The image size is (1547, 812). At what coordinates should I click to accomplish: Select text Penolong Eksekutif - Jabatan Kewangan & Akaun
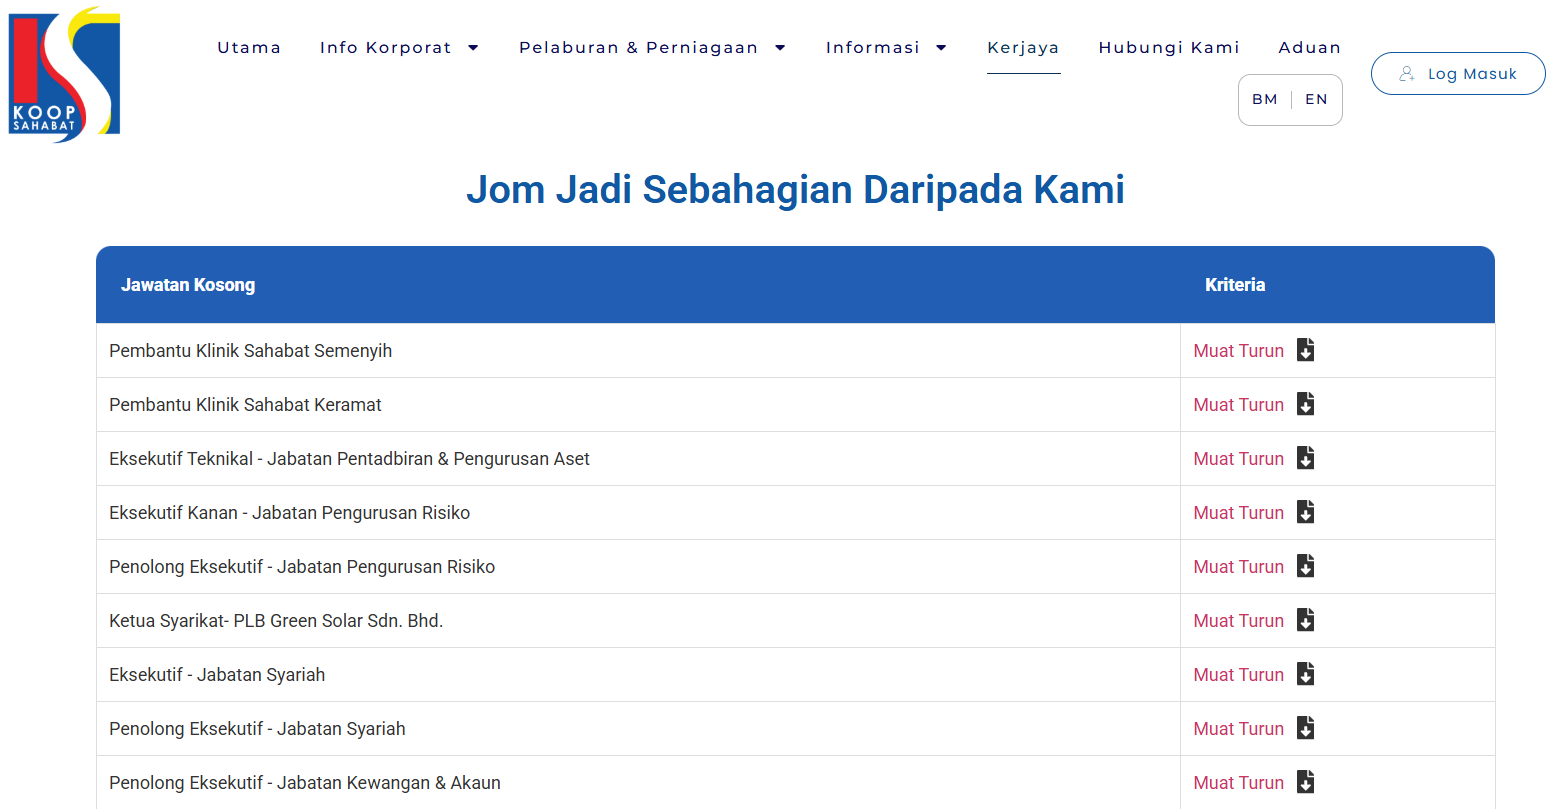305,783
